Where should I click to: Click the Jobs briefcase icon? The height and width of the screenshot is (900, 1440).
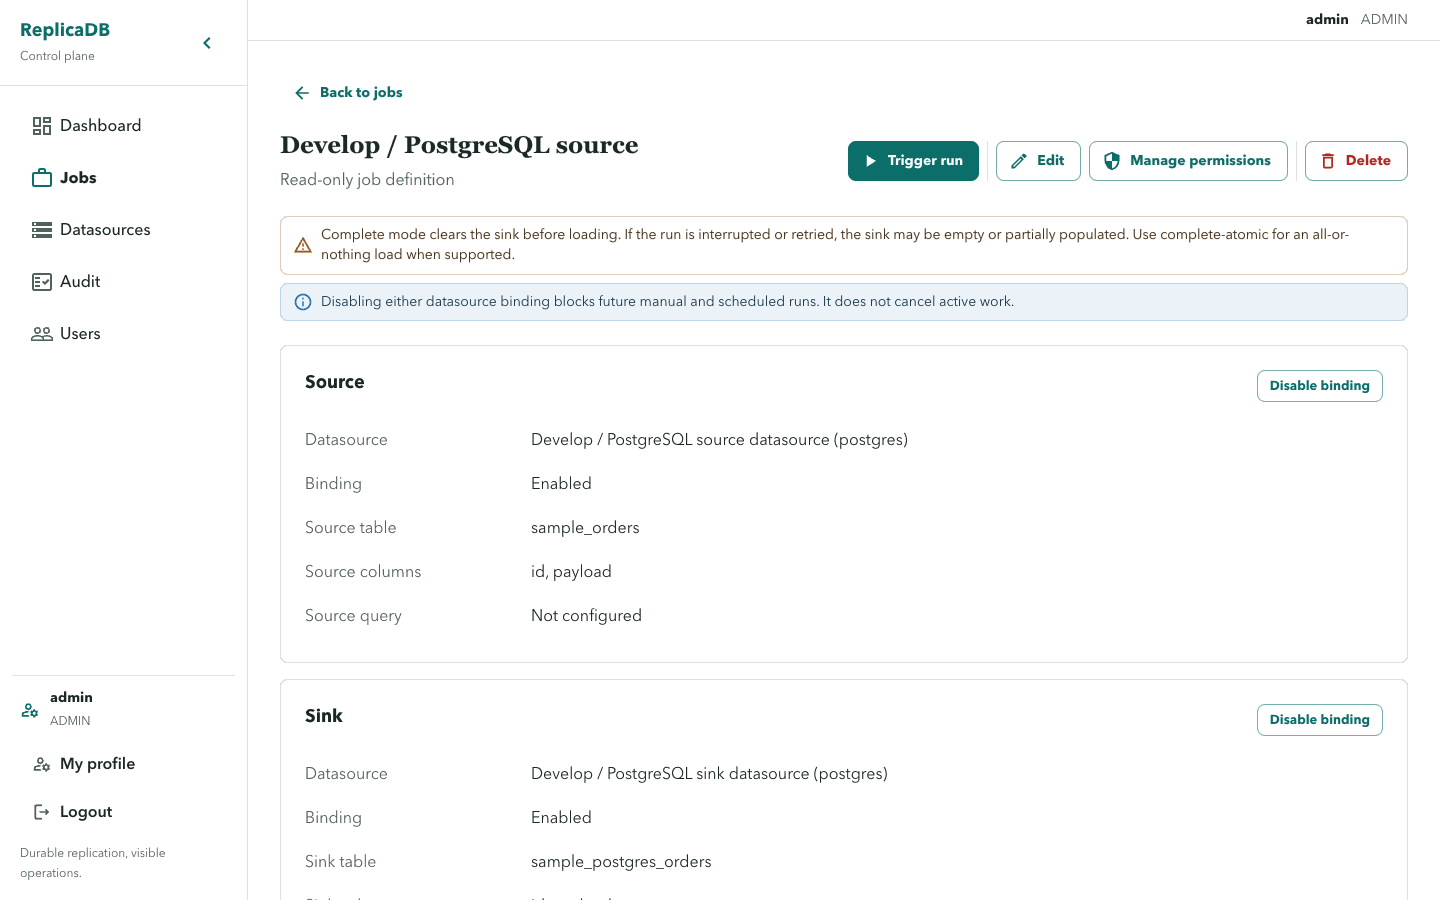42,178
